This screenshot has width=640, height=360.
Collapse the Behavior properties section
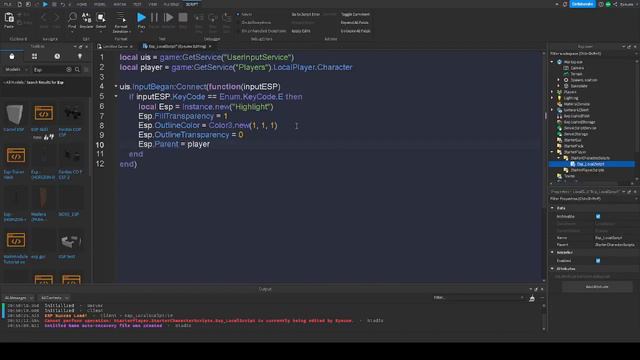point(552,252)
